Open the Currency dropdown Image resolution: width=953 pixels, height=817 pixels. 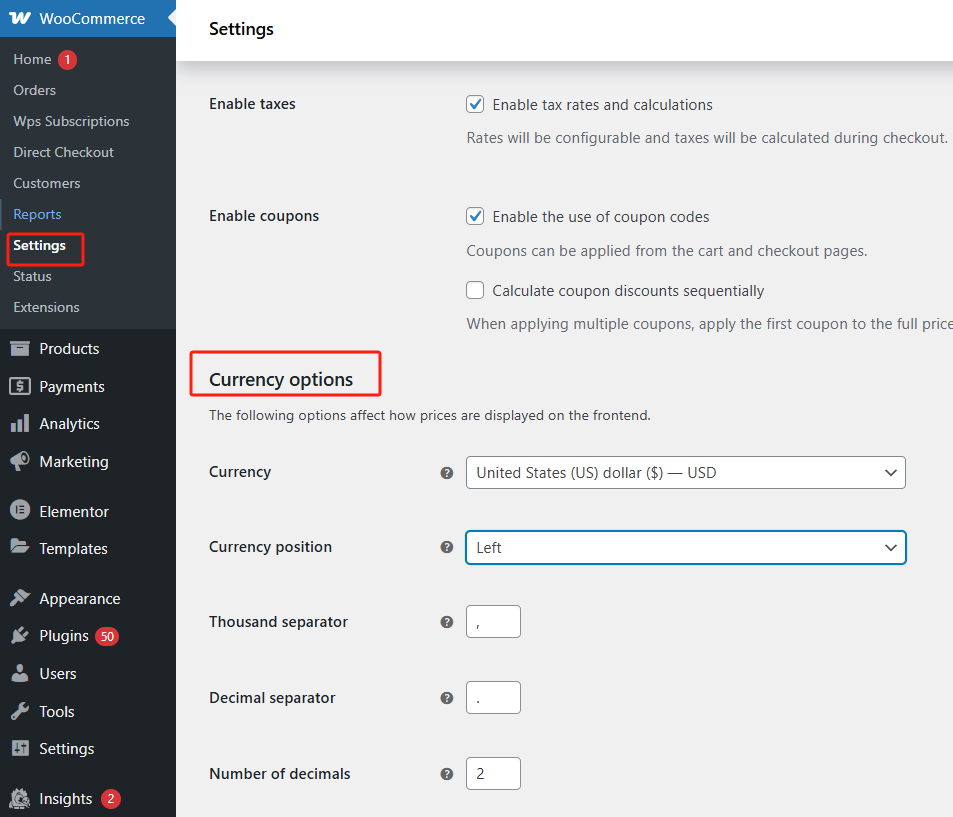tap(685, 472)
